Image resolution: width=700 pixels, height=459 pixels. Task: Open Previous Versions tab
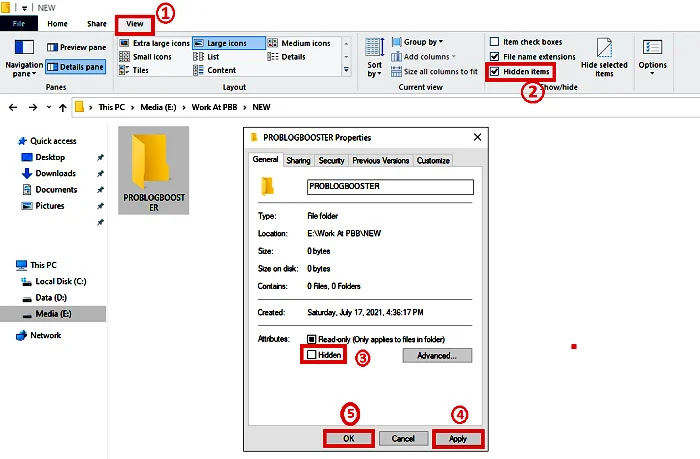click(x=380, y=161)
